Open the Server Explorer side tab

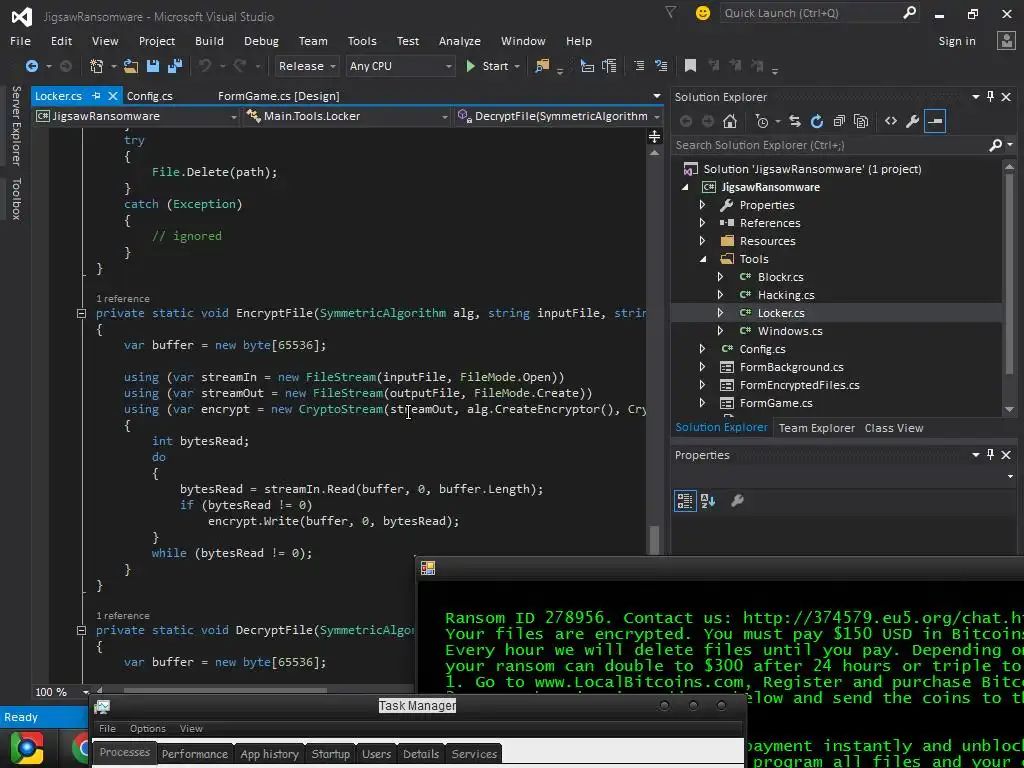click(x=16, y=125)
